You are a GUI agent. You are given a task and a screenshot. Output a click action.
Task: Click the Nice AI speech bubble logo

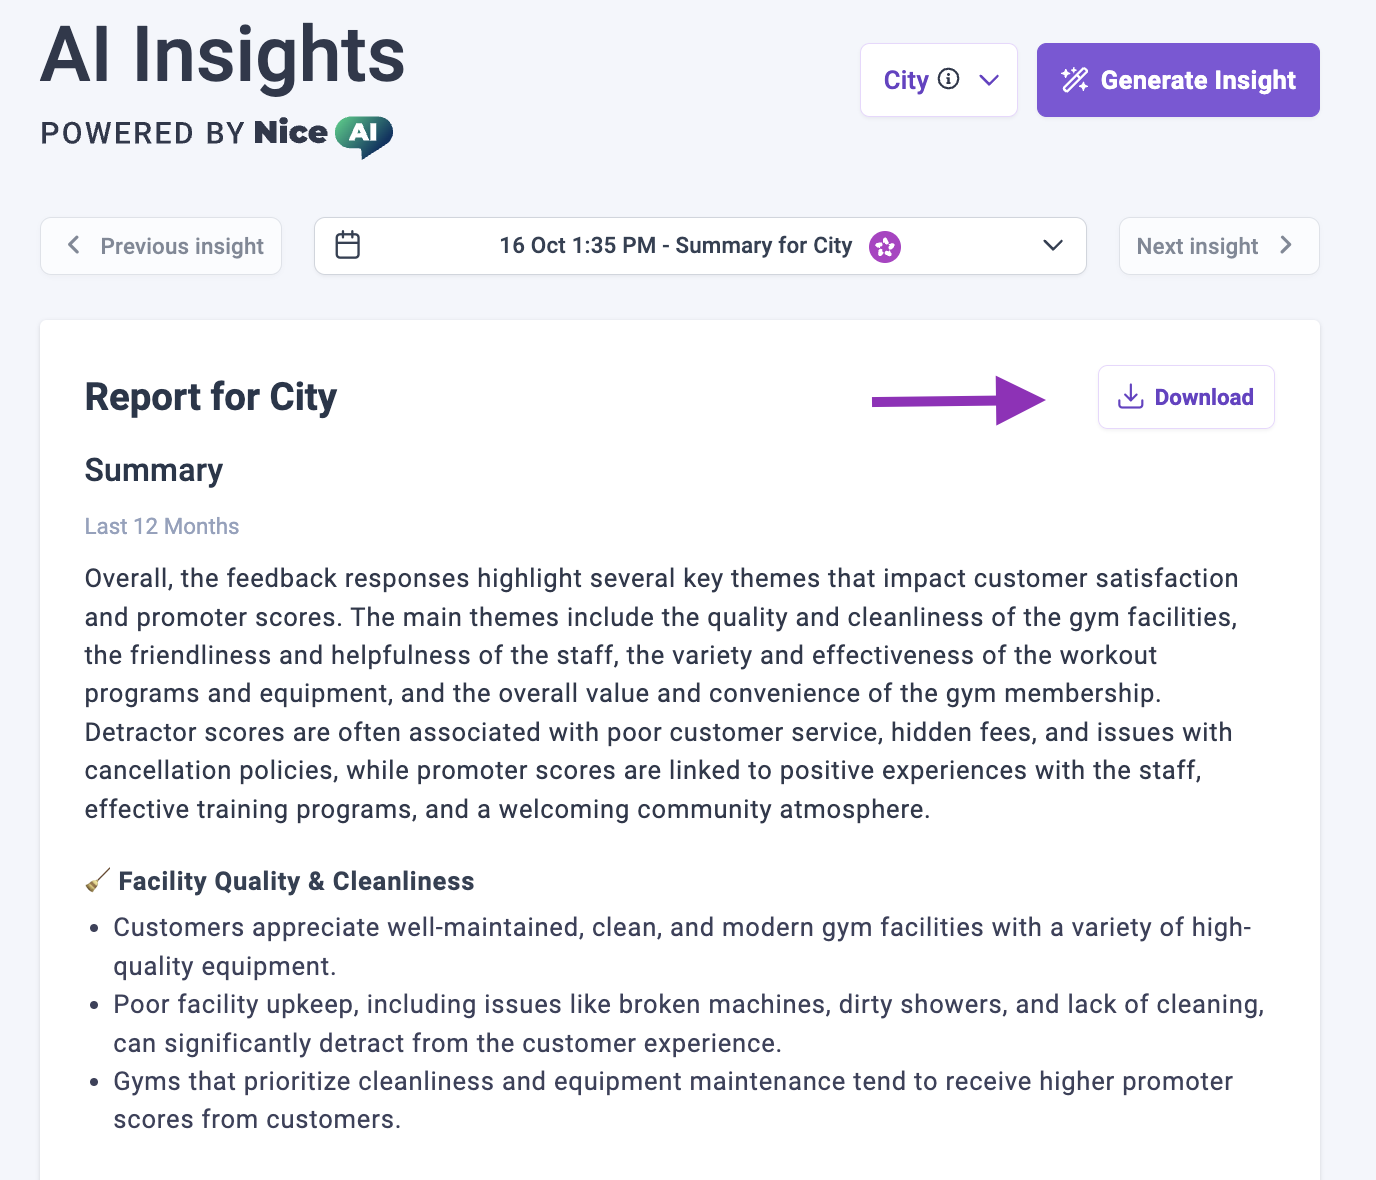pos(364,136)
